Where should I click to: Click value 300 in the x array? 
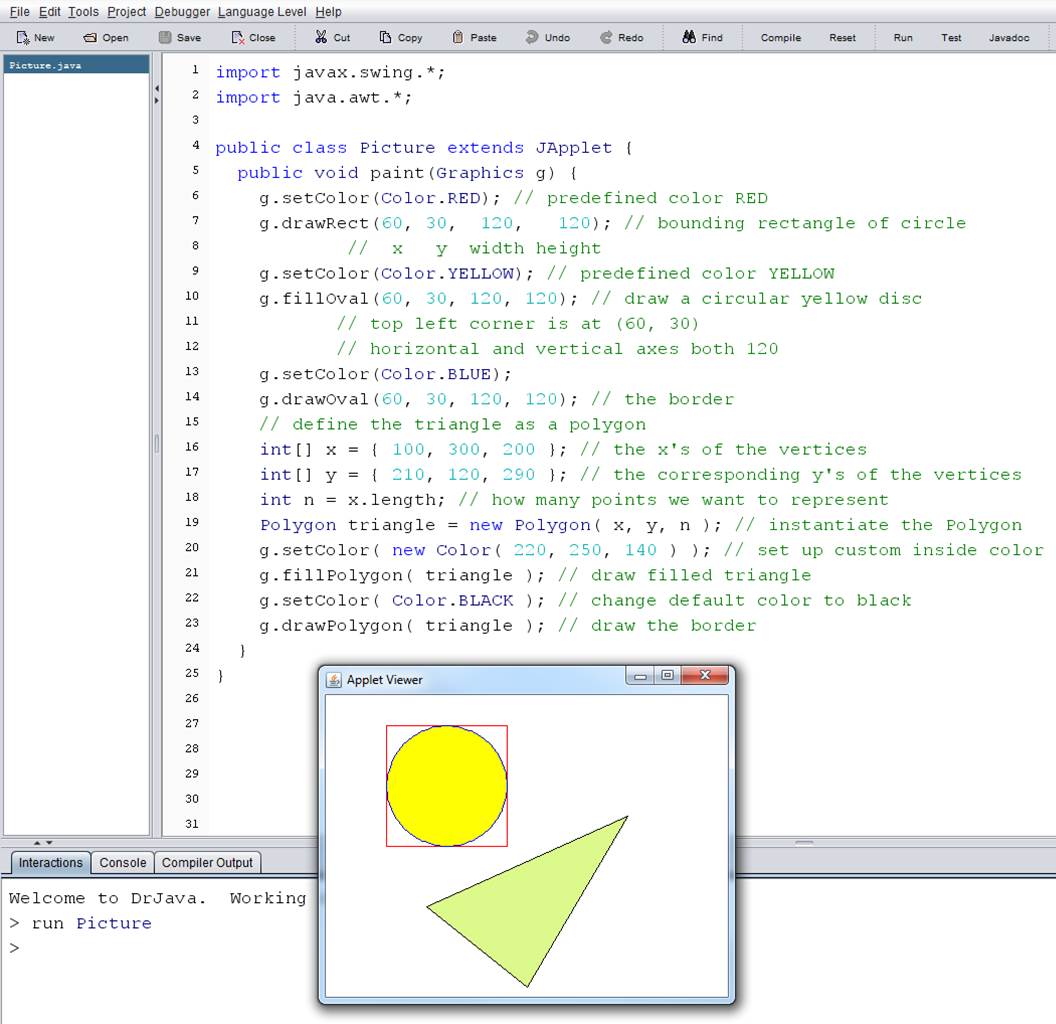[x=463, y=449]
